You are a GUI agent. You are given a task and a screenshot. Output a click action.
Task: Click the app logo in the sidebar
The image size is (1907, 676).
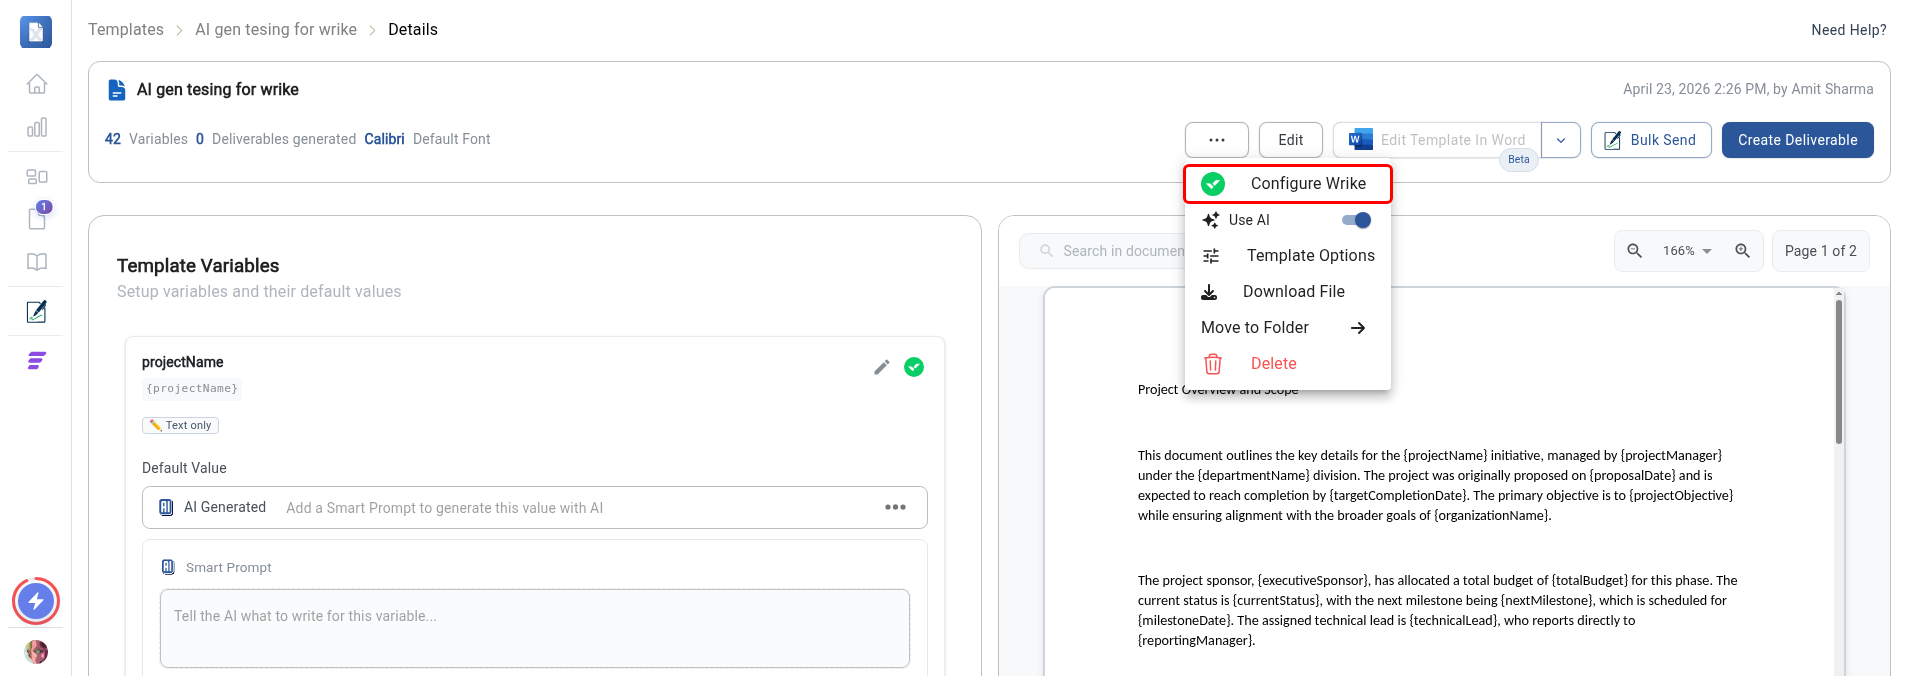click(x=36, y=32)
